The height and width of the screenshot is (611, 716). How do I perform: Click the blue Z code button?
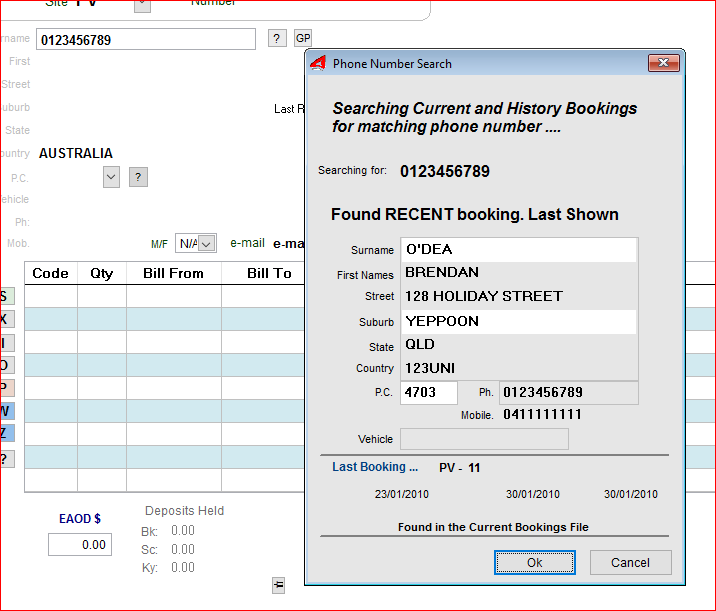coord(5,433)
